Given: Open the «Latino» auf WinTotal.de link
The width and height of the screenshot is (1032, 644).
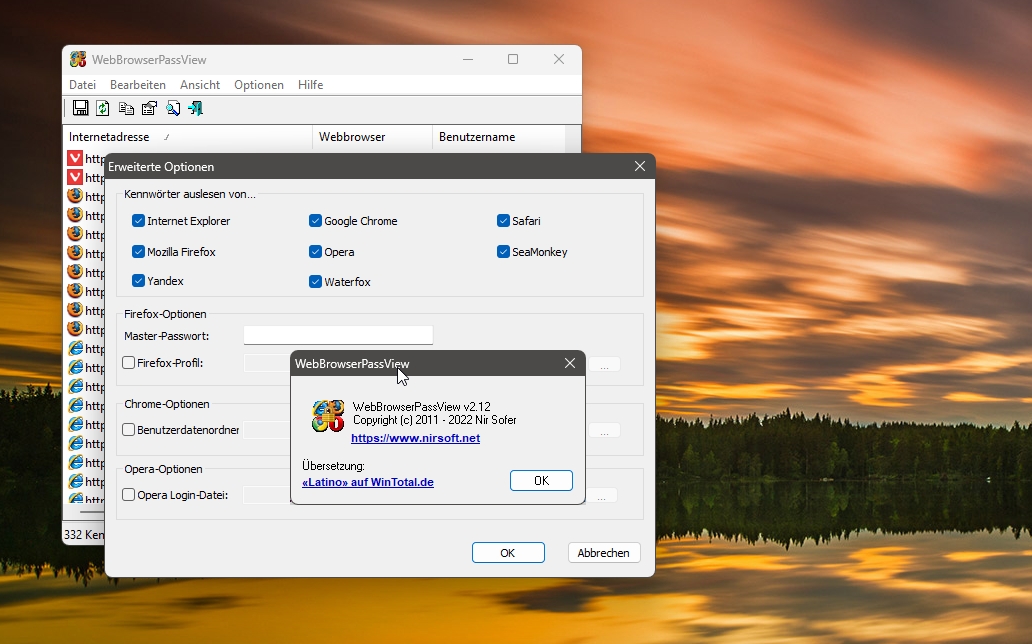Looking at the screenshot, I should click(368, 482).
